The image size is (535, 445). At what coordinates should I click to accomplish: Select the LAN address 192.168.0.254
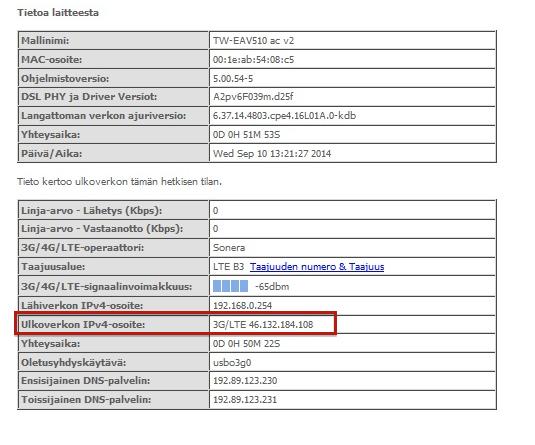click(x=243, y=305)
